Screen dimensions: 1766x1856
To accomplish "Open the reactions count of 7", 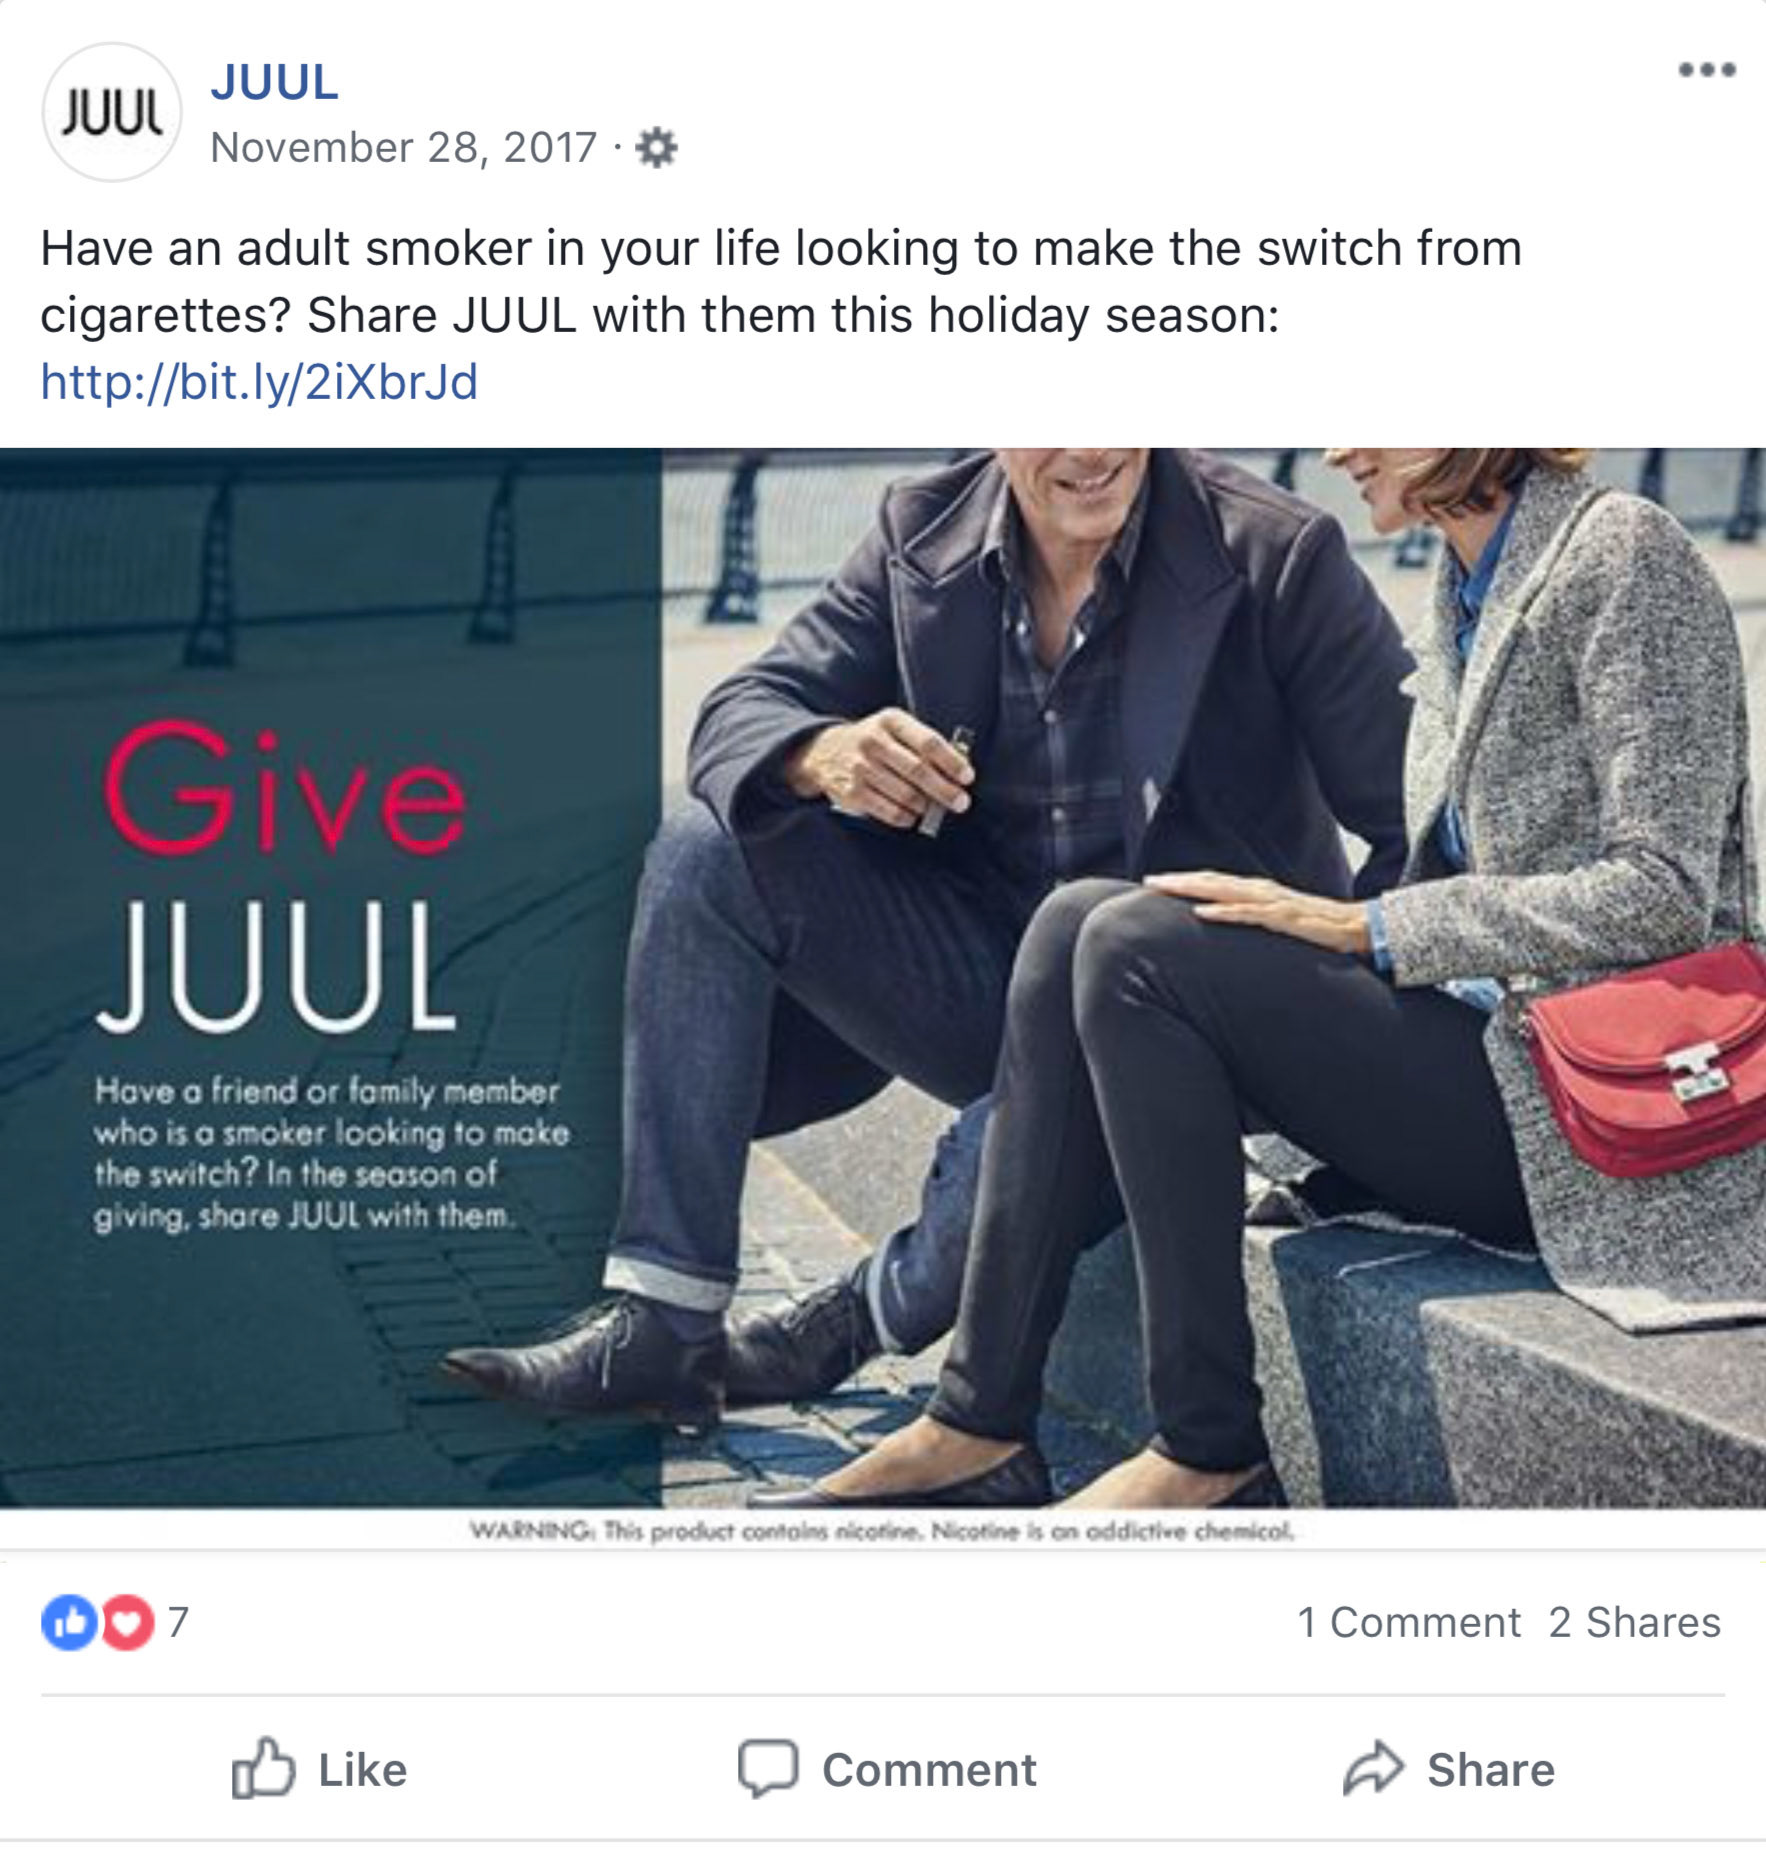I will pos(178,1622).
